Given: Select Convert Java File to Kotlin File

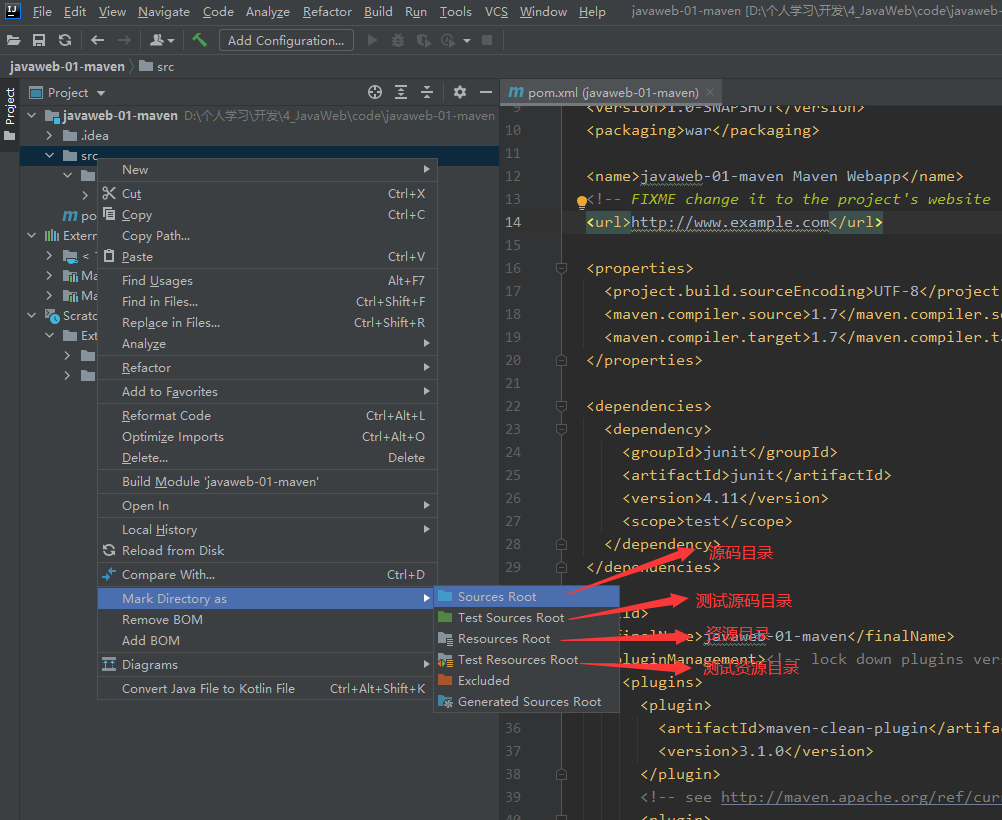Looking at the screenshot, I should [x=267, y=688].
